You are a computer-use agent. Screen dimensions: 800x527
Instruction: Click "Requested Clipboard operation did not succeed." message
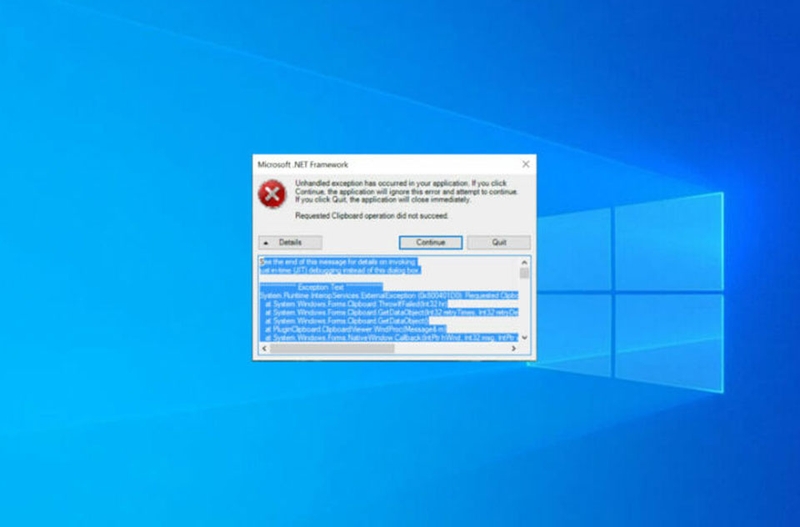(372, 216)
